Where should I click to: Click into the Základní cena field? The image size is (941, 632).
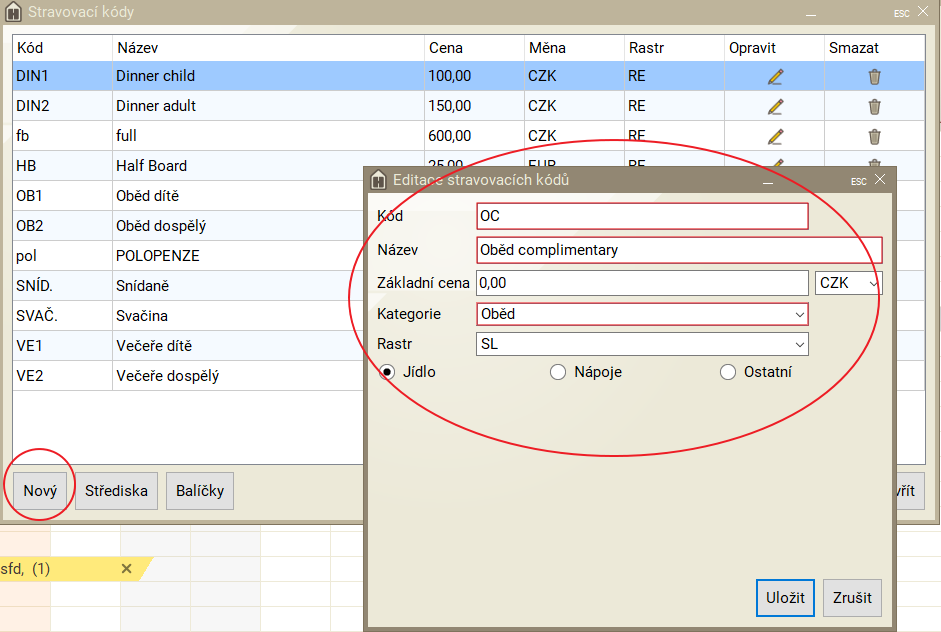pos(641,283)
